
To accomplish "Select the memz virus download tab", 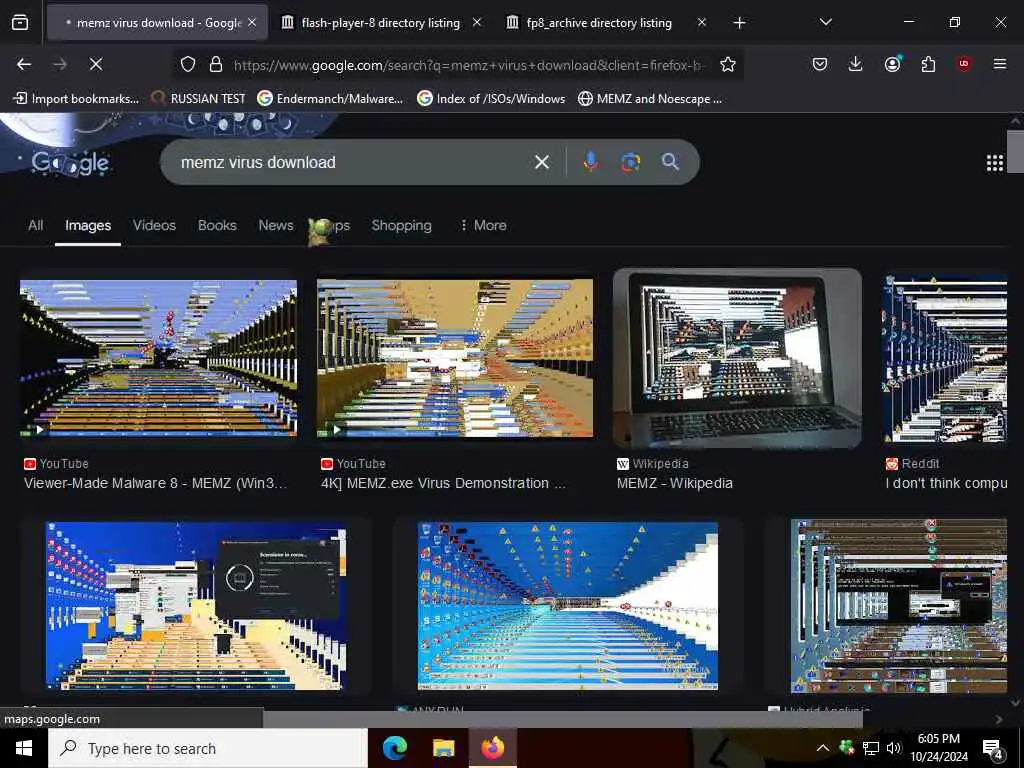I will tap(157, 23).
